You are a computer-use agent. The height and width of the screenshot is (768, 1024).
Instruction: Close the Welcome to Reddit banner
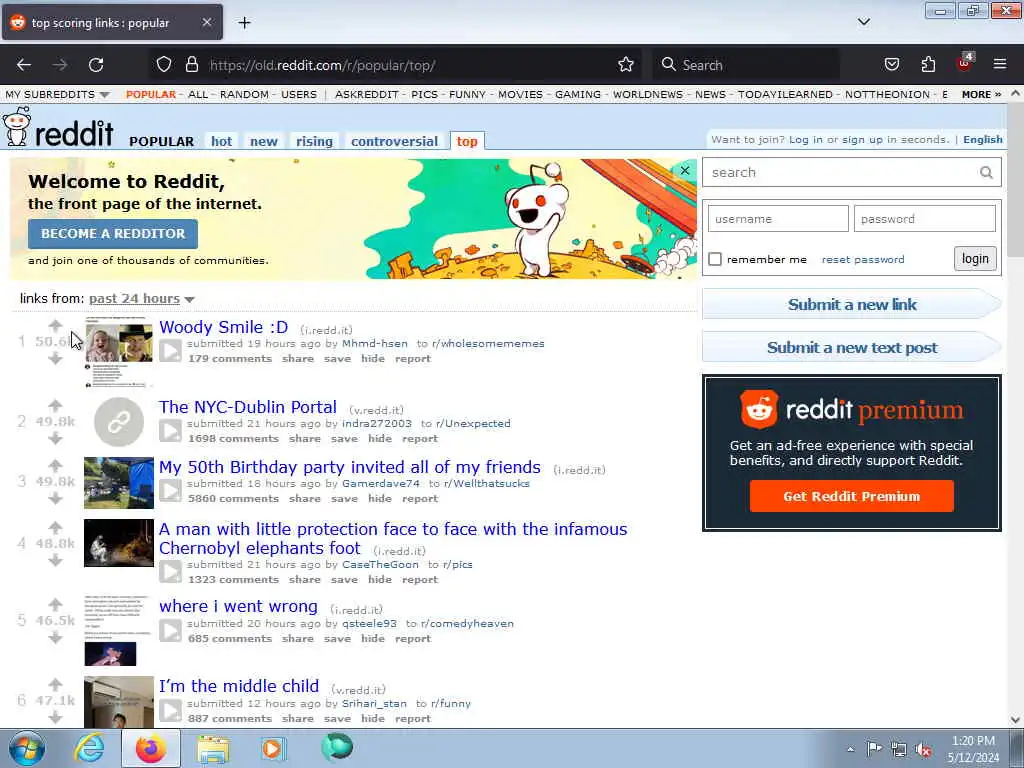pyautogui.click(x=684, y=170)
